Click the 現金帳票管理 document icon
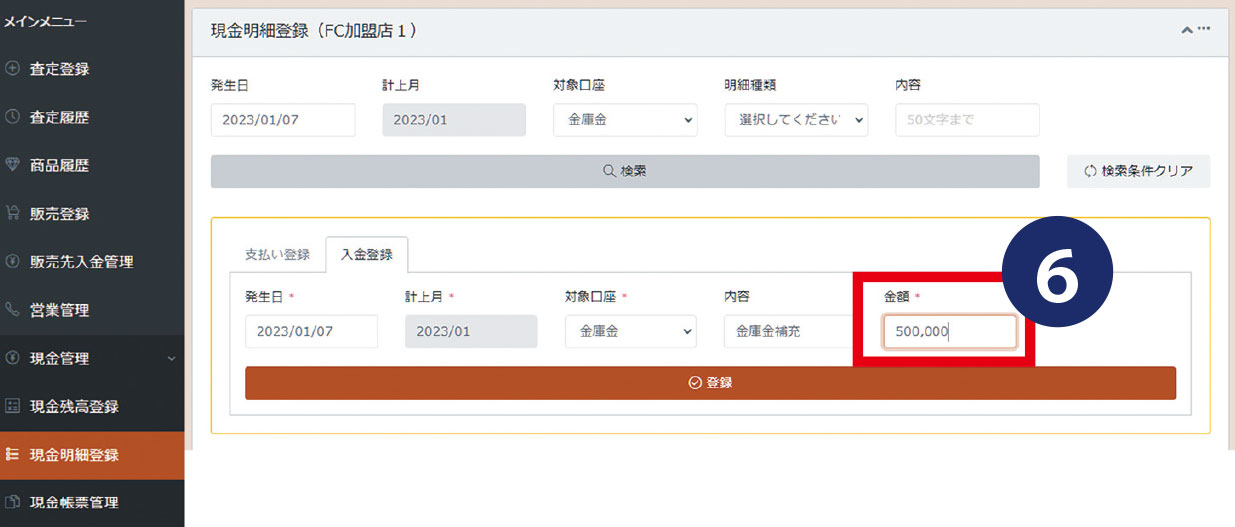 click(12, 502)
